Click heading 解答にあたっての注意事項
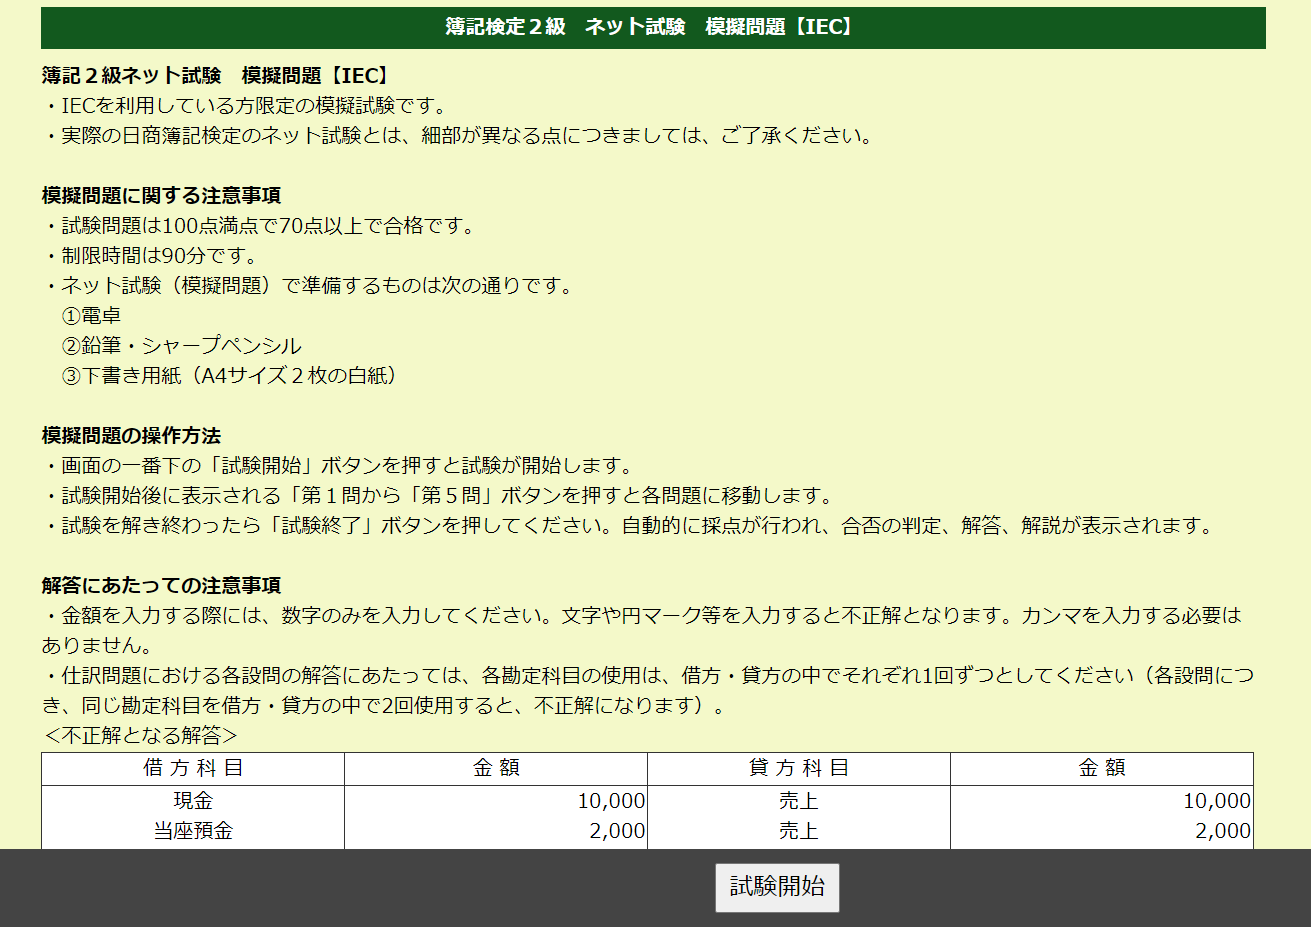The image size is (1311, 927). coord(162,586)
